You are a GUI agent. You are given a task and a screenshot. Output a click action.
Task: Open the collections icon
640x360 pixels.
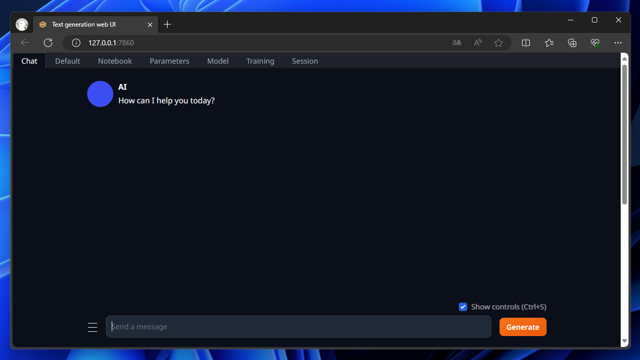[x=572, y=42]
